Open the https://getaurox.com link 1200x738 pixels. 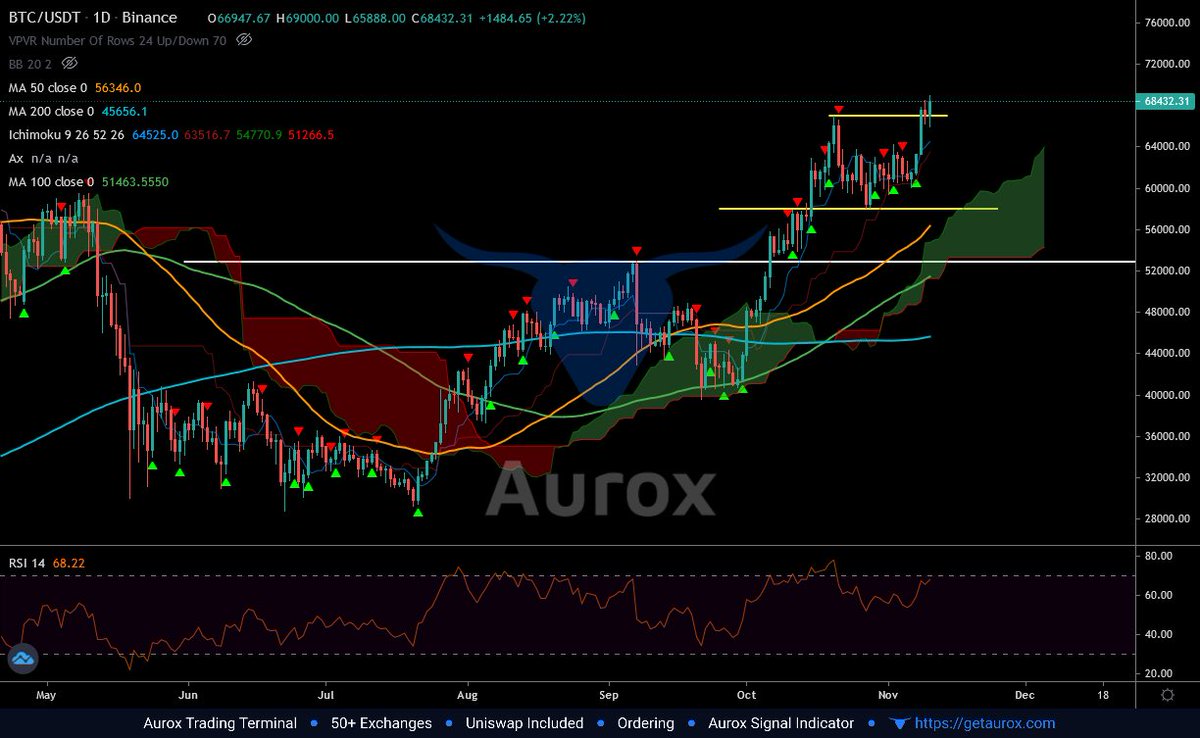tap(986, 723)
